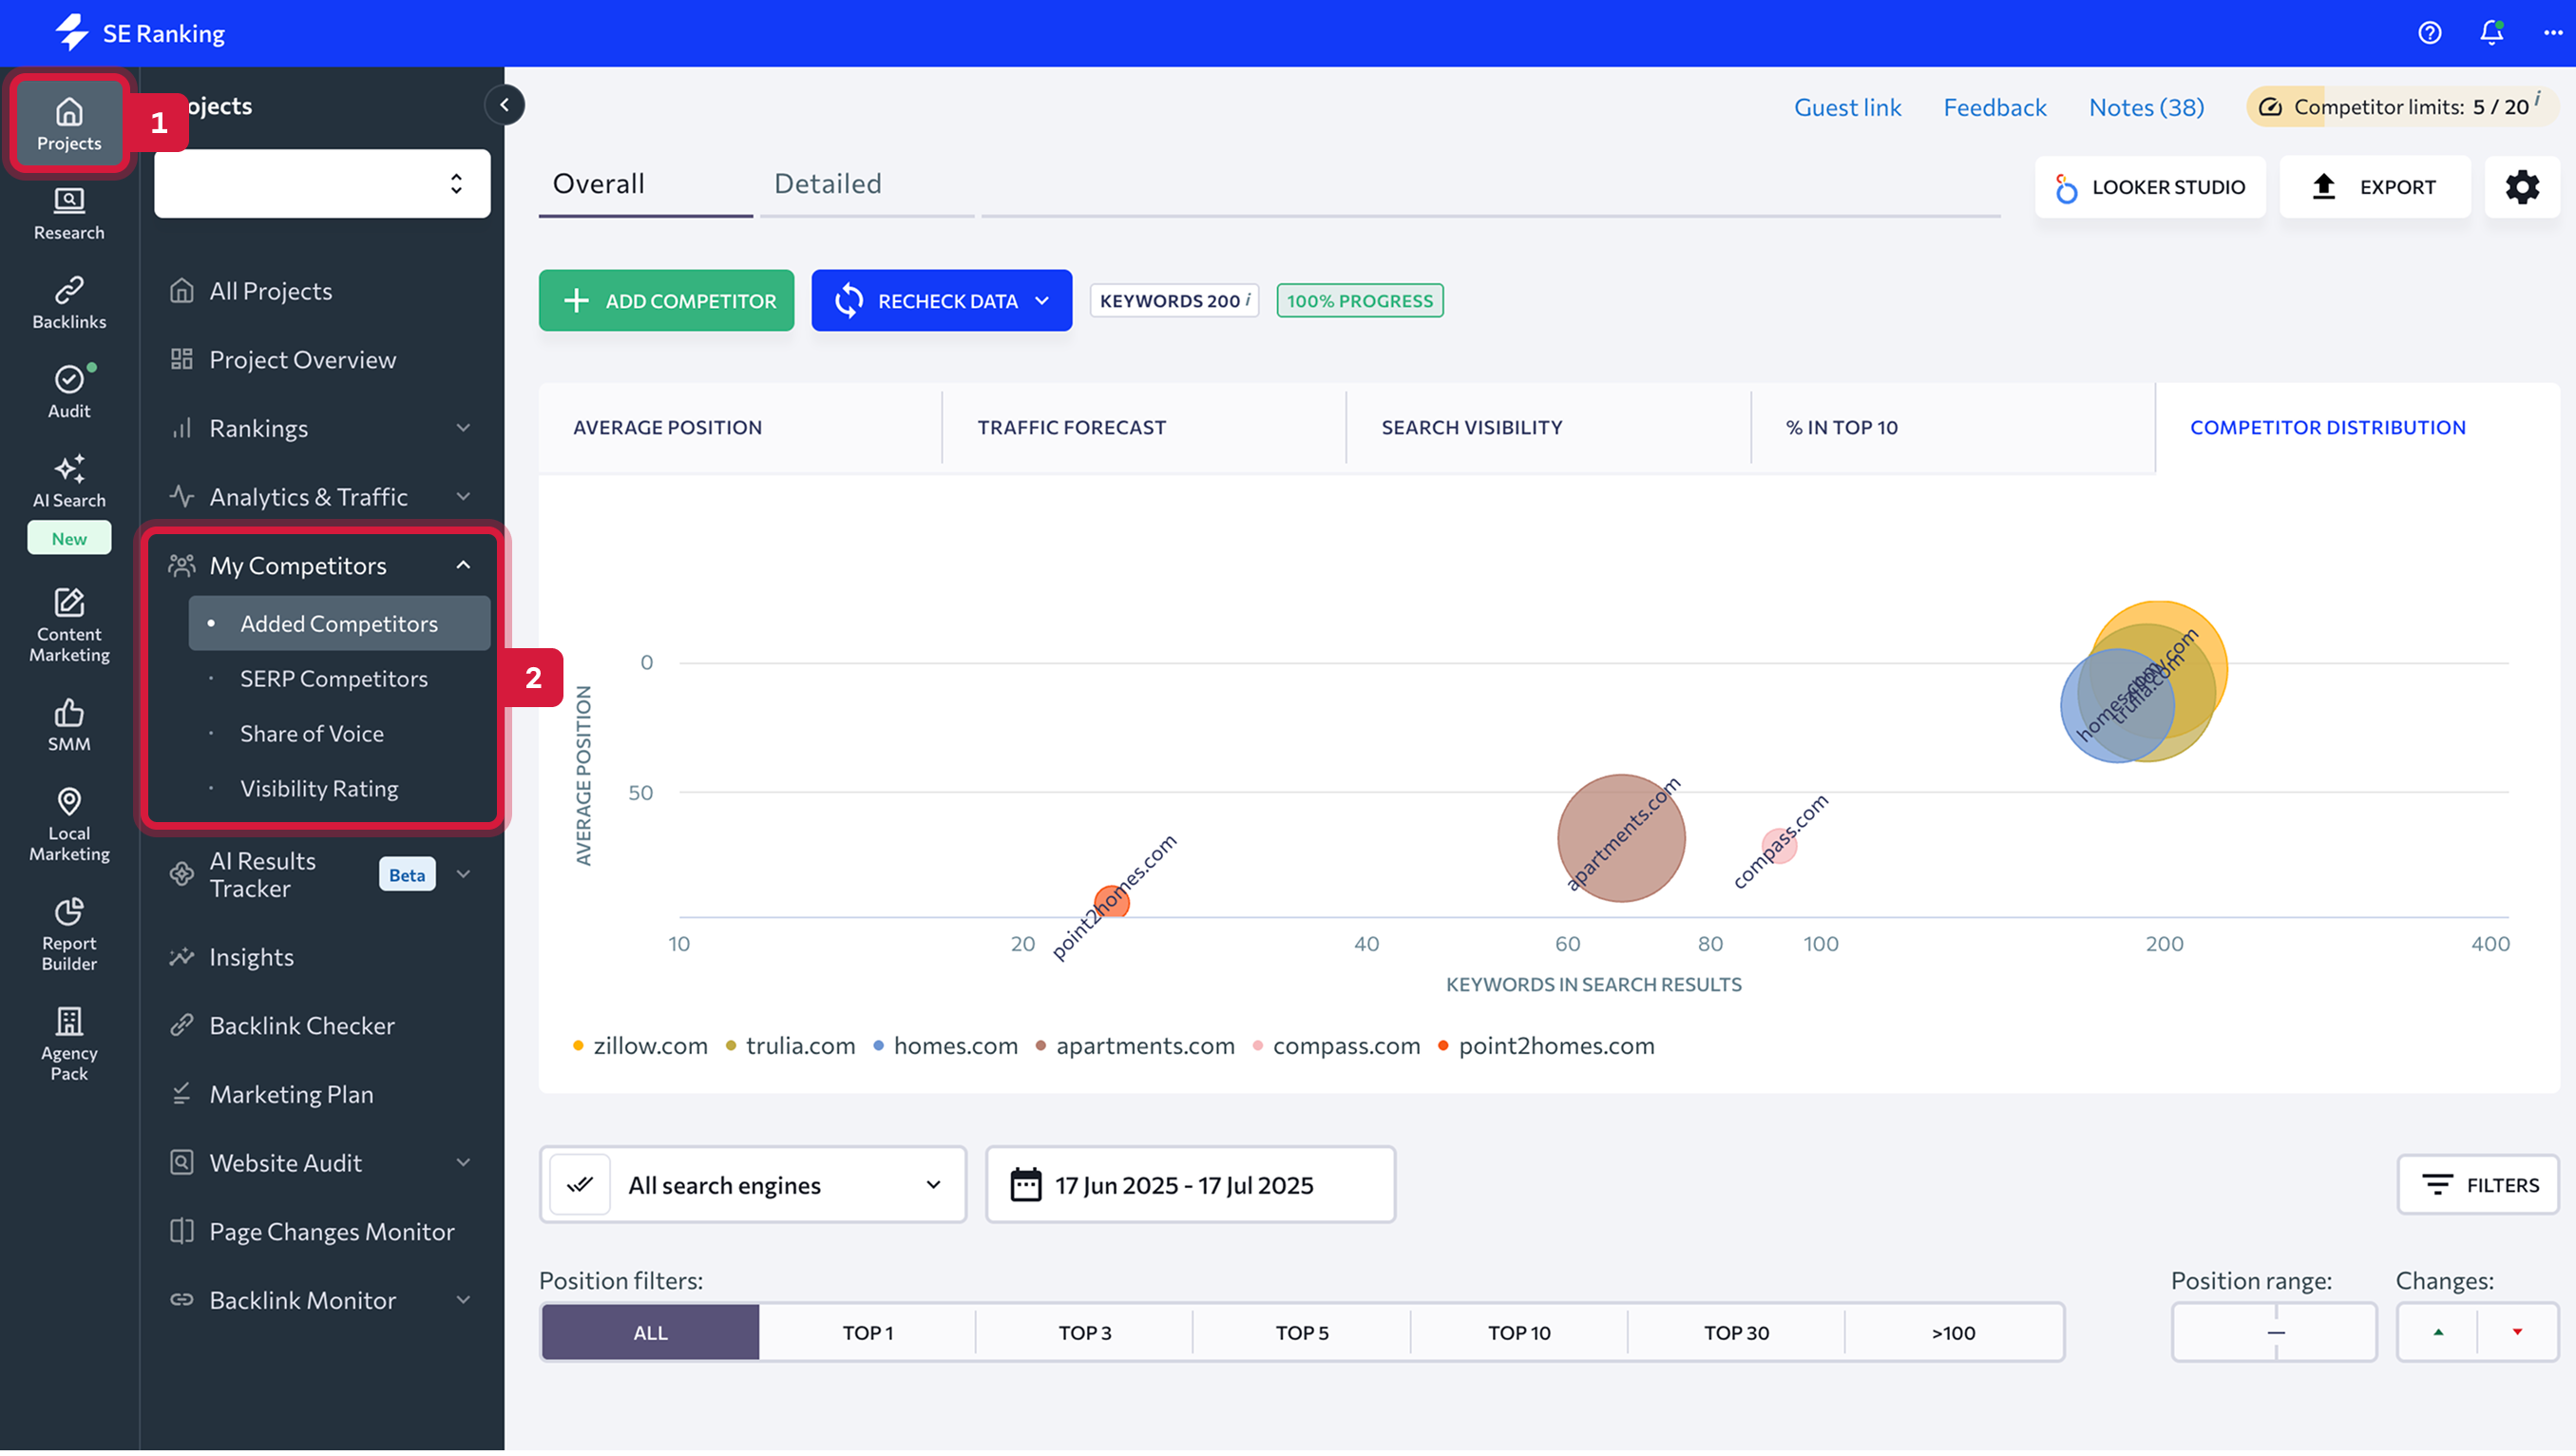Click the compass.com bubble in chart
Viewport: 2576px width, 1456px height.
point(1779,845)
